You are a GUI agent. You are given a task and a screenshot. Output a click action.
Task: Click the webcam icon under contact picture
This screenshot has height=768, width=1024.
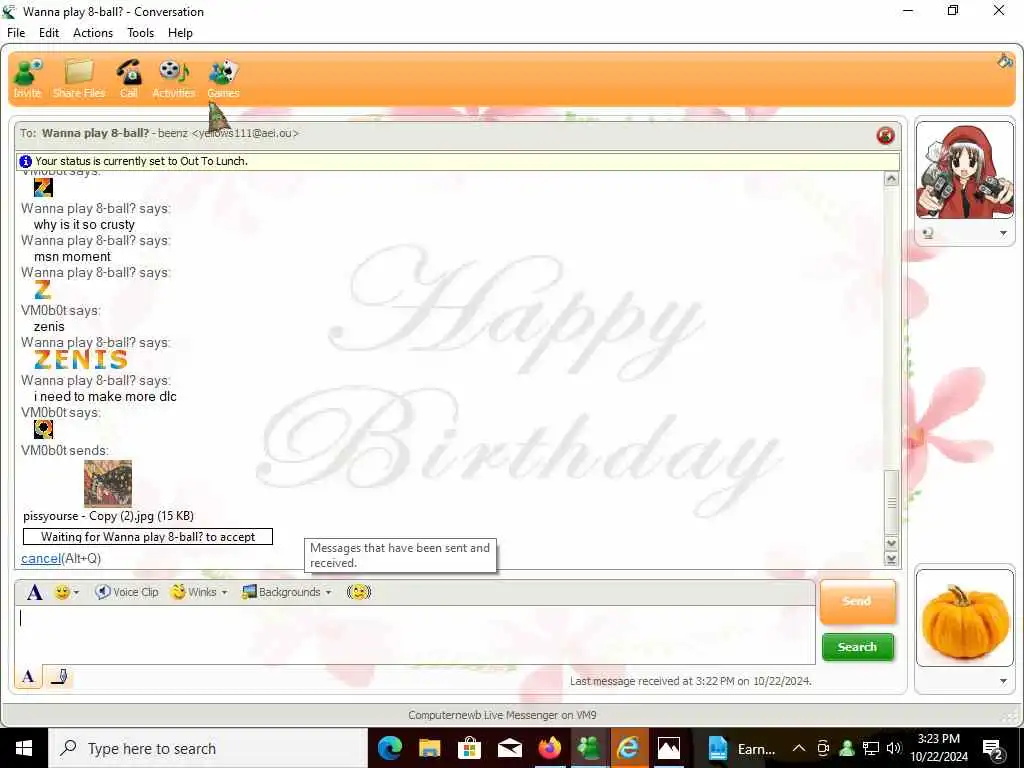(x=928, y=233)
